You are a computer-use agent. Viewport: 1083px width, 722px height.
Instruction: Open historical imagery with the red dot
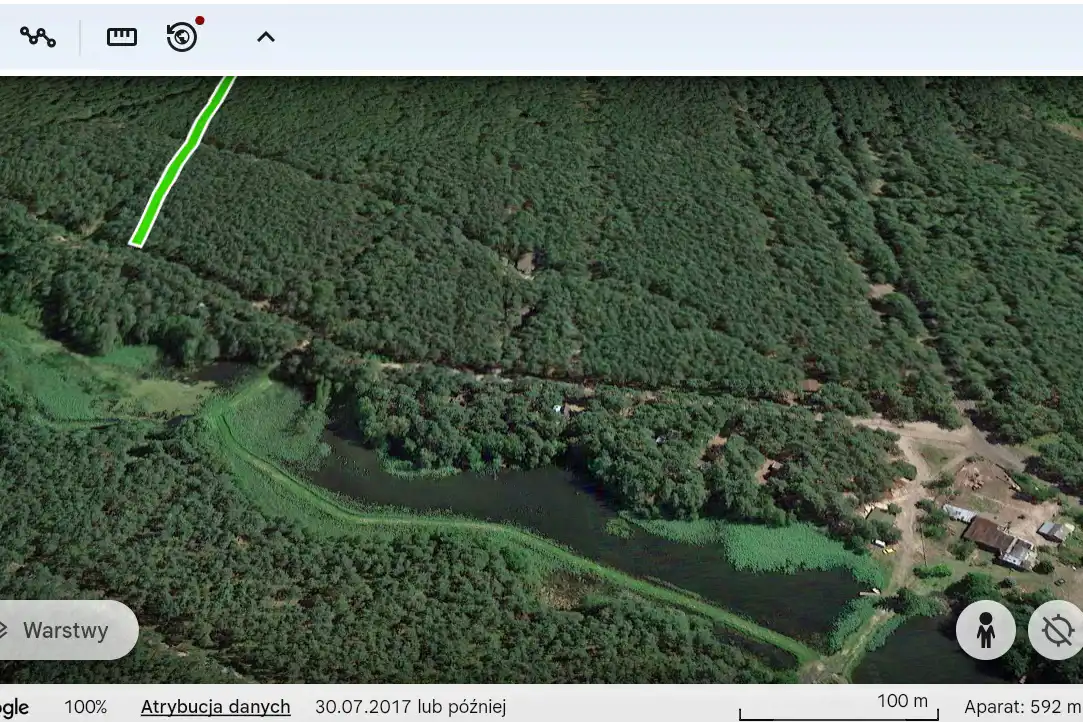[182, 37]
